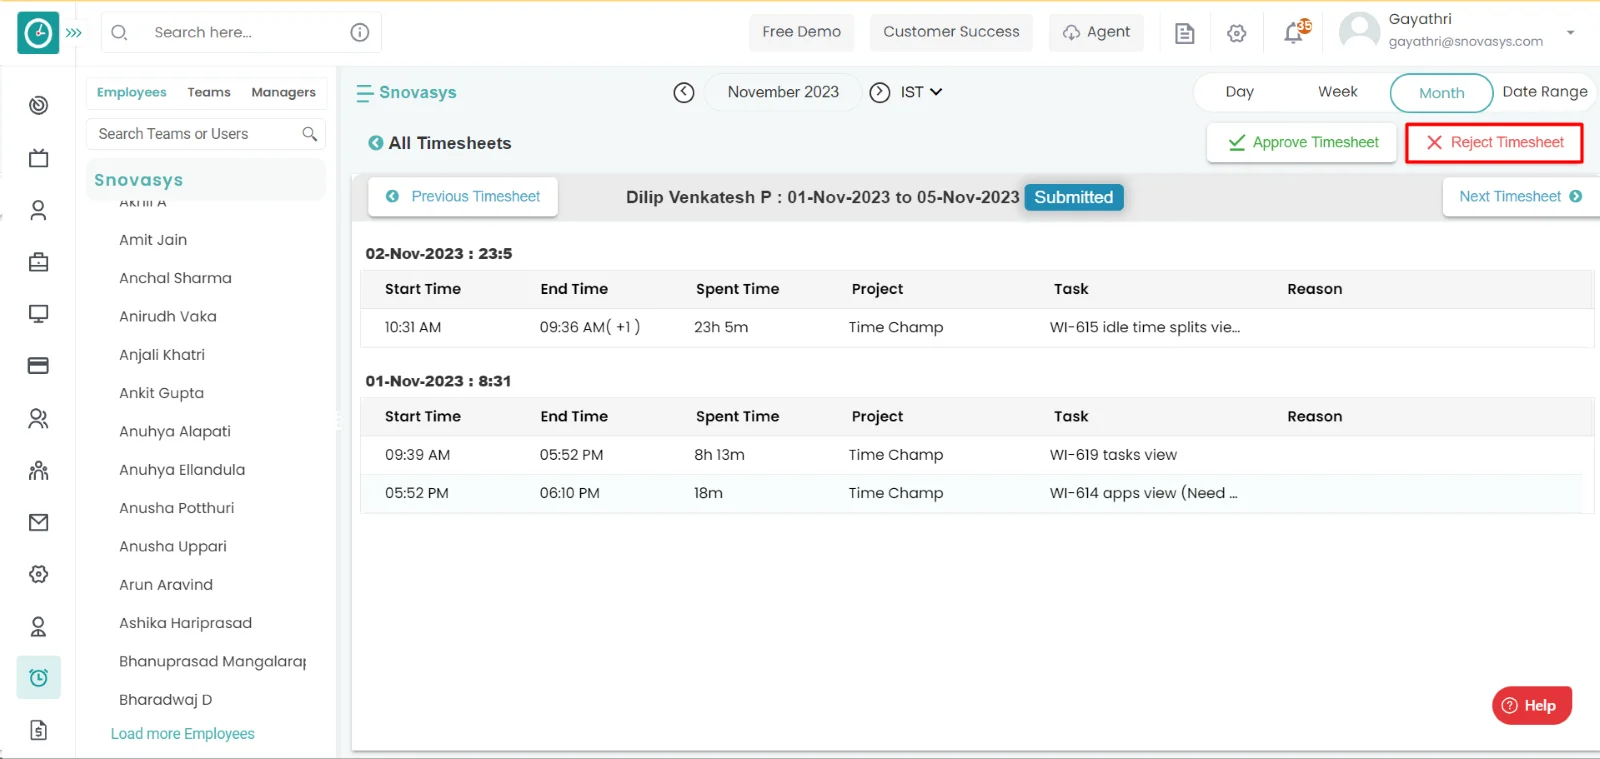This screenshot has height=759, width=1600.
Task: Click Gayathri's profile avatar
Action: point(1359,32)
